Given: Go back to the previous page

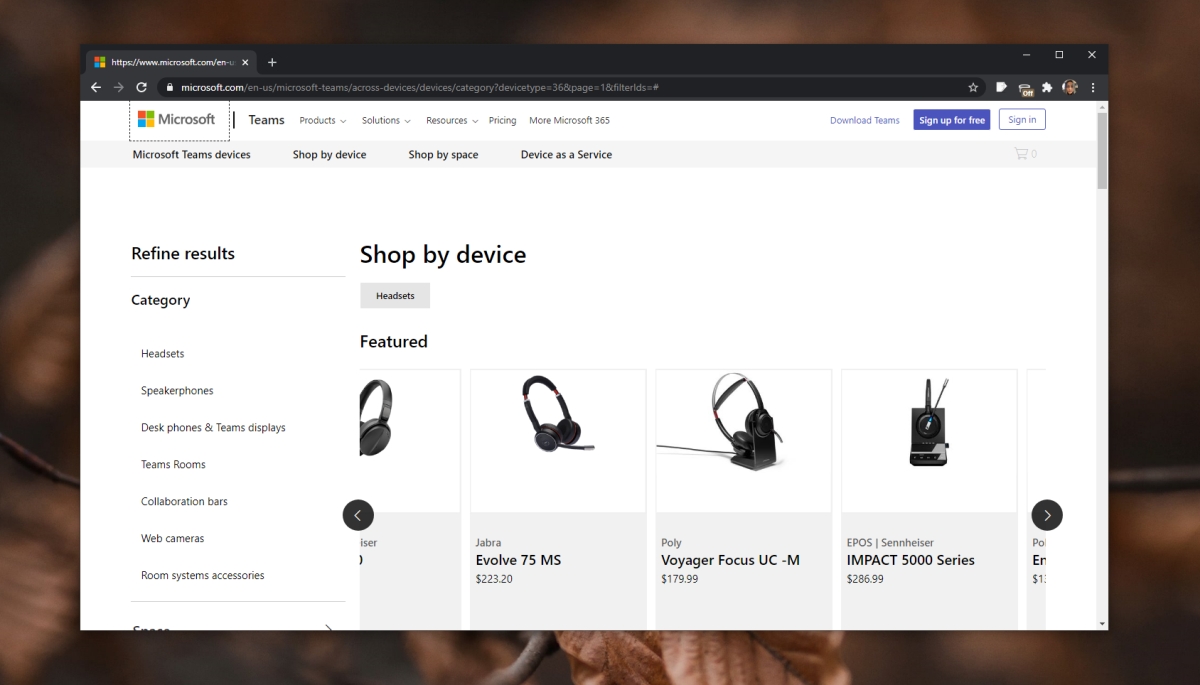Looking at the screenshot, I should tap(96, 87).
